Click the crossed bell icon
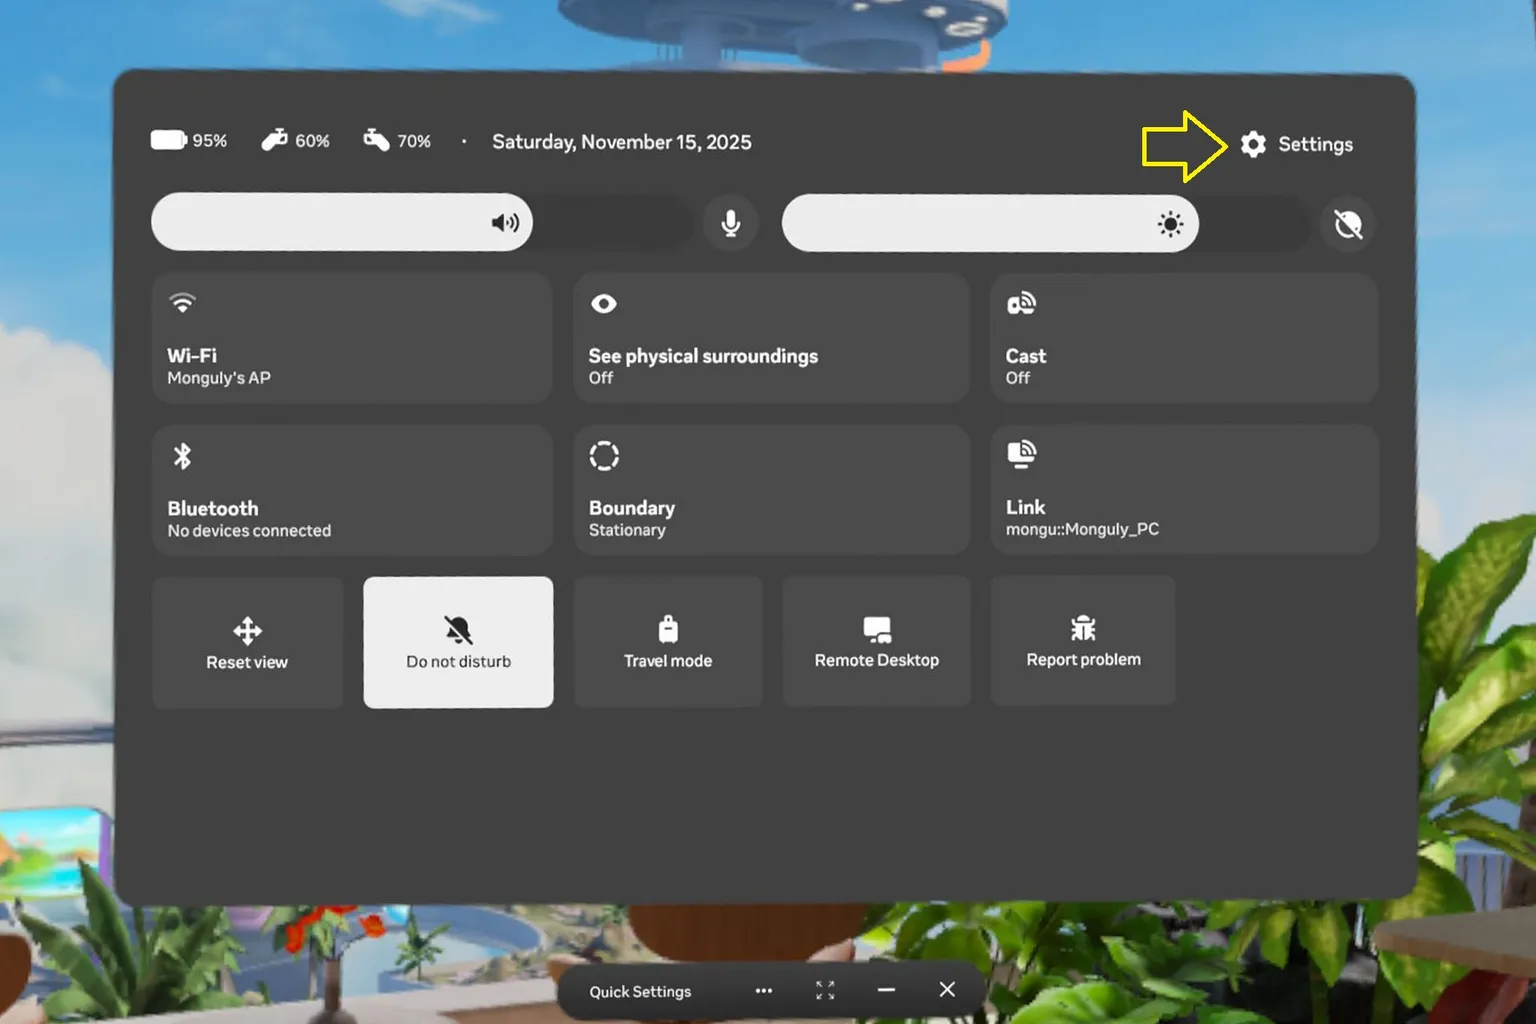This screenshot has width=1536, height=1024. (458, 630)
